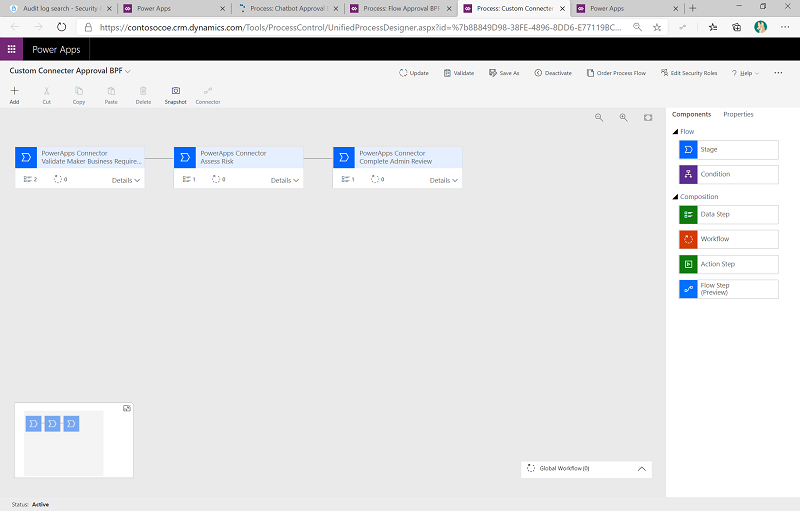800x511 pixels.
Task: Select the Data Step component
Action: tap(729, 214)
